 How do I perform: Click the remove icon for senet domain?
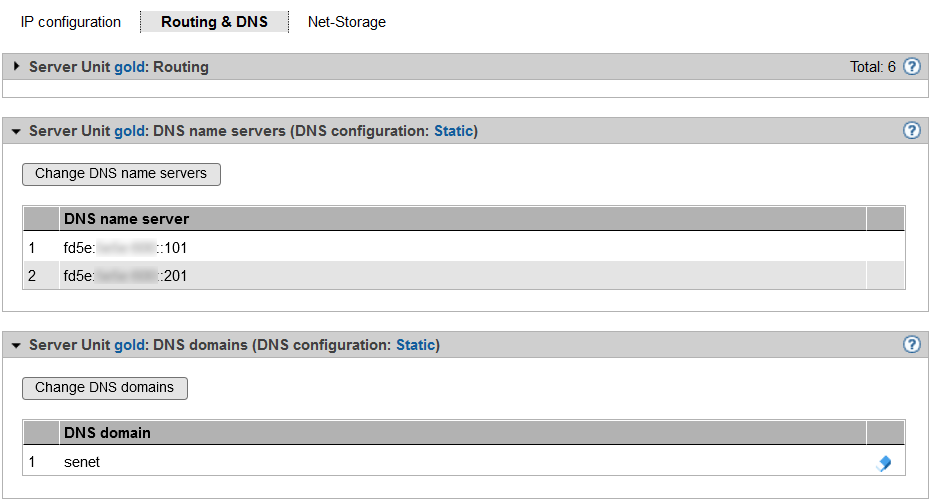tap(884, 463)
